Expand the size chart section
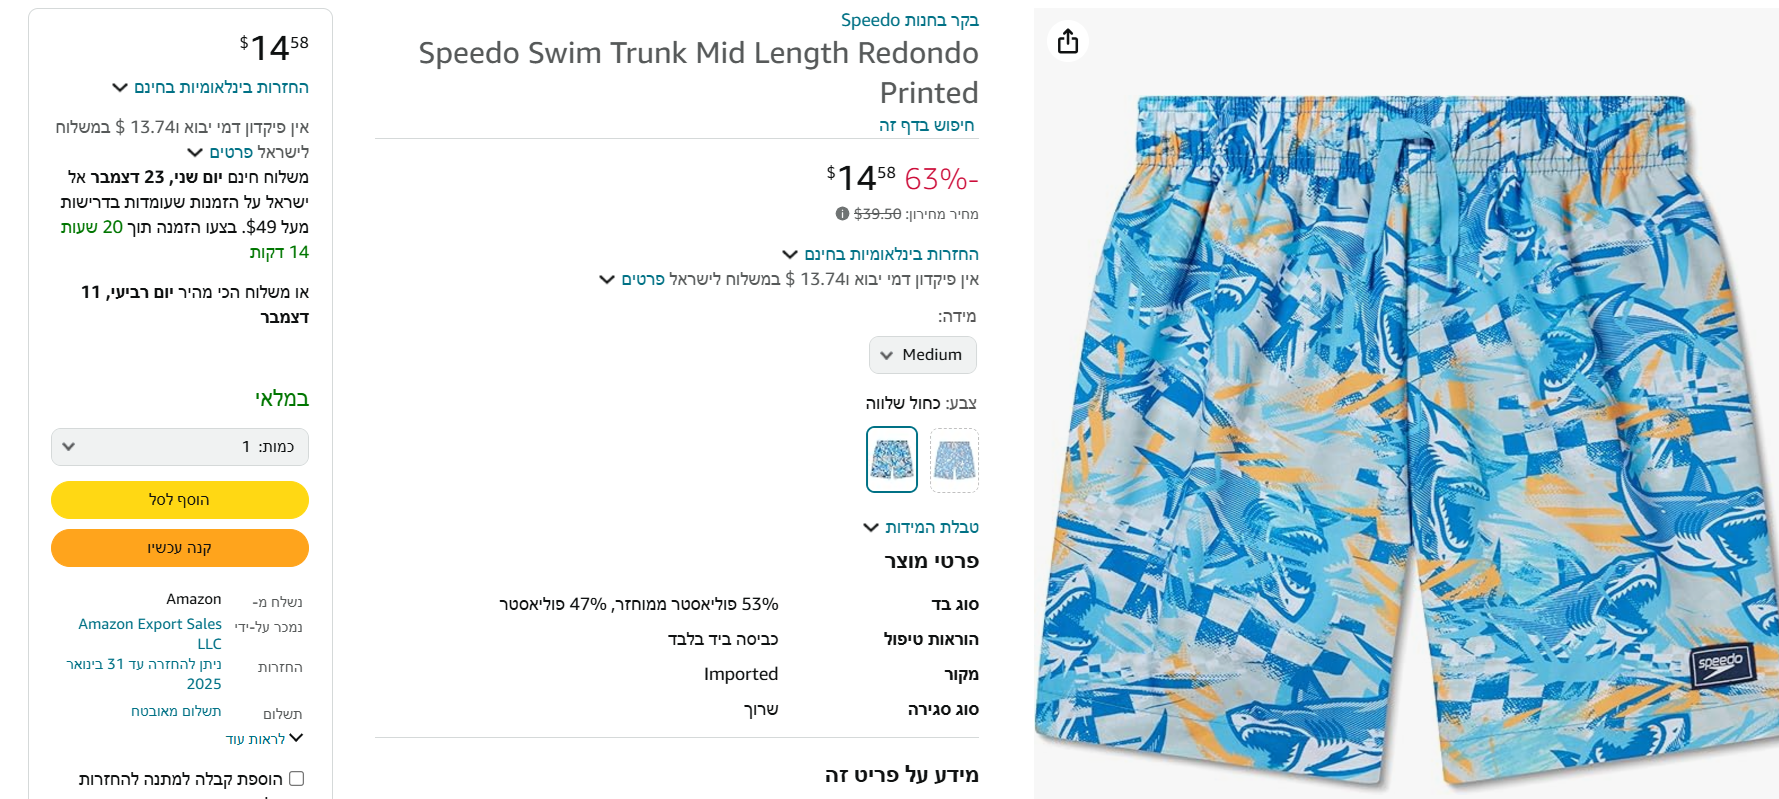 (x=922, y=527)
